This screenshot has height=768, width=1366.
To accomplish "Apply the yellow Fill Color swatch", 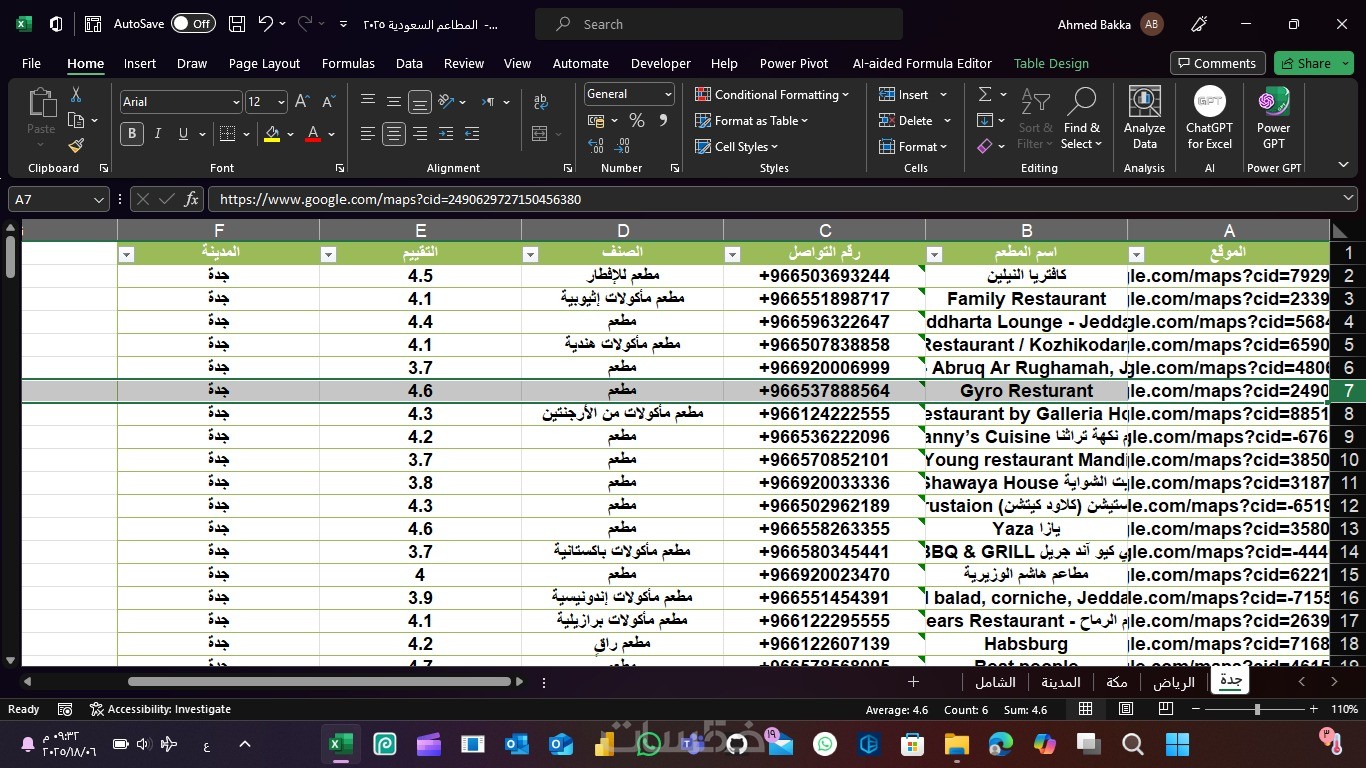I will pos(272,134).
